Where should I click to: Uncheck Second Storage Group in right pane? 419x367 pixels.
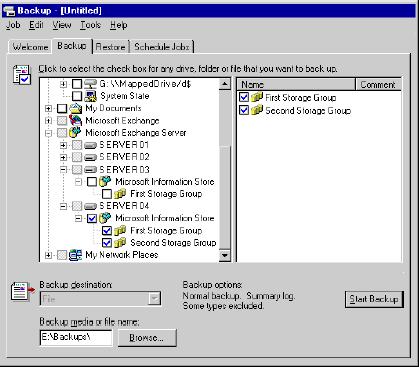pos(244,110)
